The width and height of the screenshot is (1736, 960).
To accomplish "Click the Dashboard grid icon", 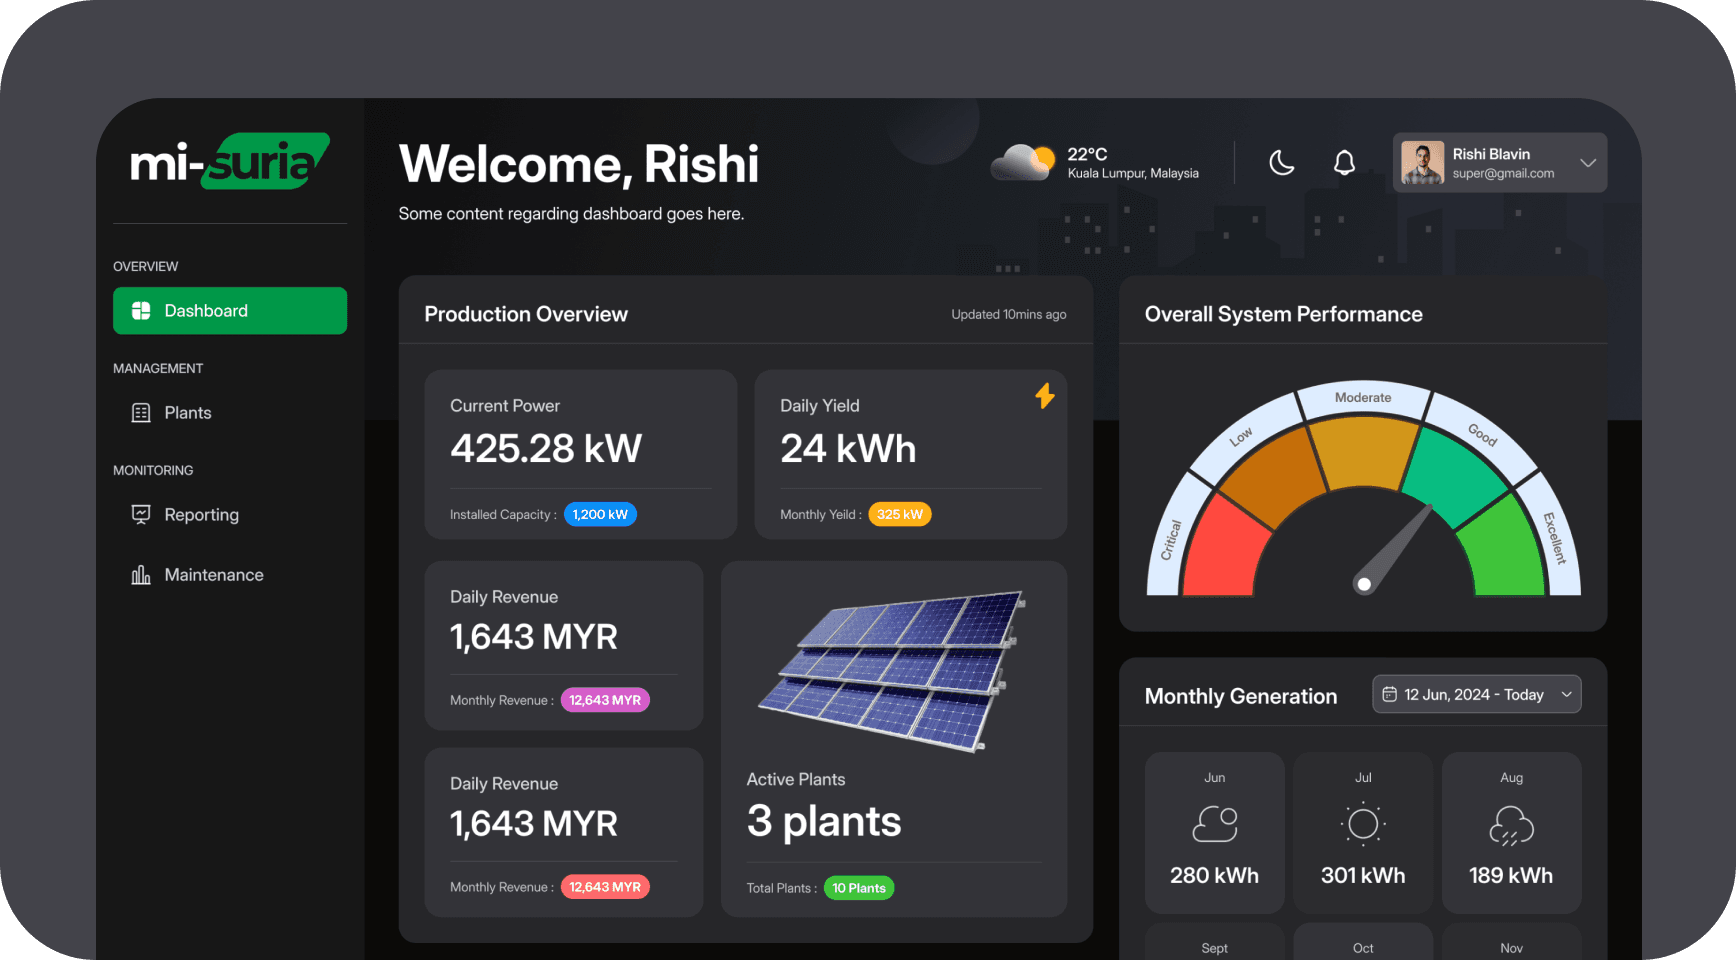I will (x=141, y=311).
